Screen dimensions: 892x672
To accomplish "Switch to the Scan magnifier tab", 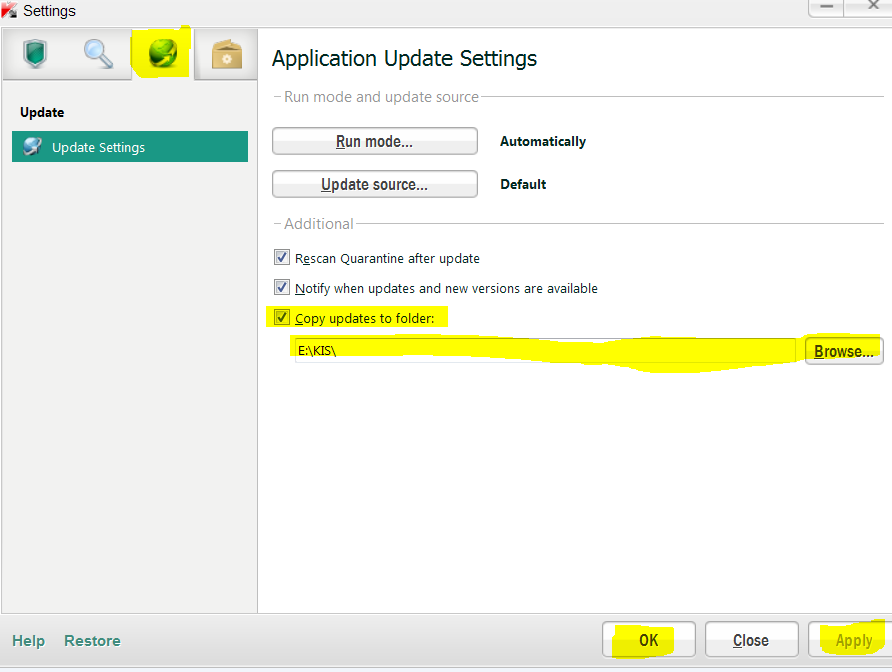I will pyautogui.click(x=98, y=54).
